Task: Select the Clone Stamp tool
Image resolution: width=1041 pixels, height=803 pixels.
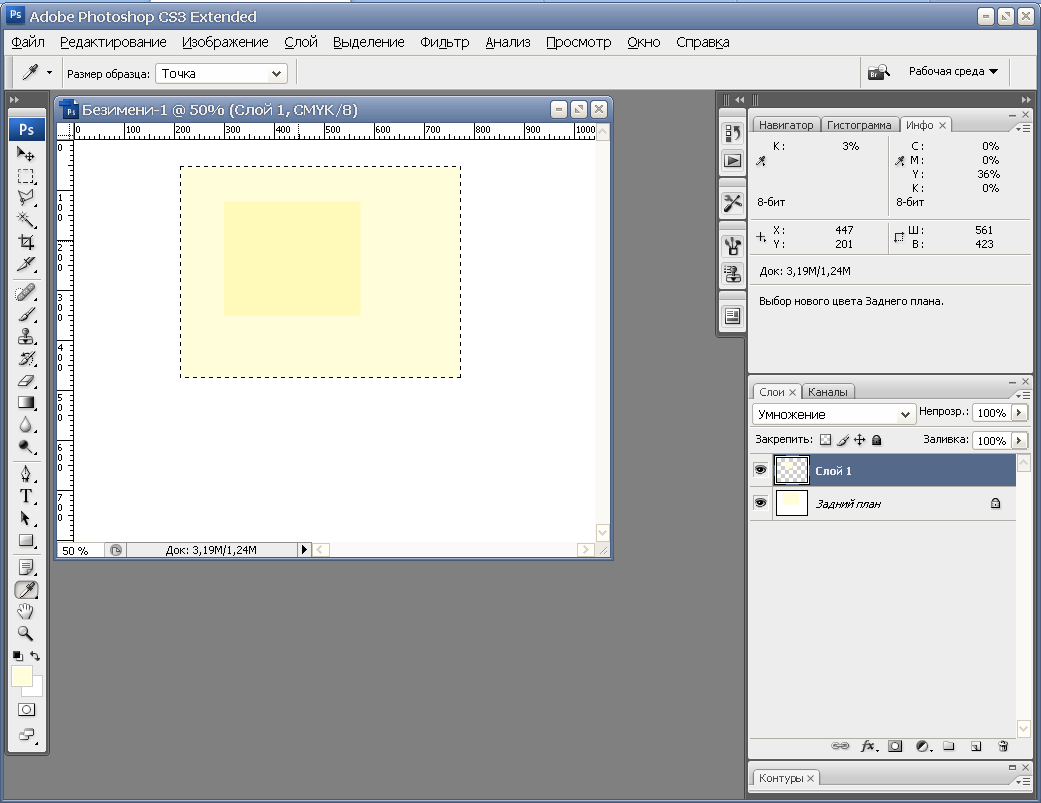Action: (x=26, y=336)
